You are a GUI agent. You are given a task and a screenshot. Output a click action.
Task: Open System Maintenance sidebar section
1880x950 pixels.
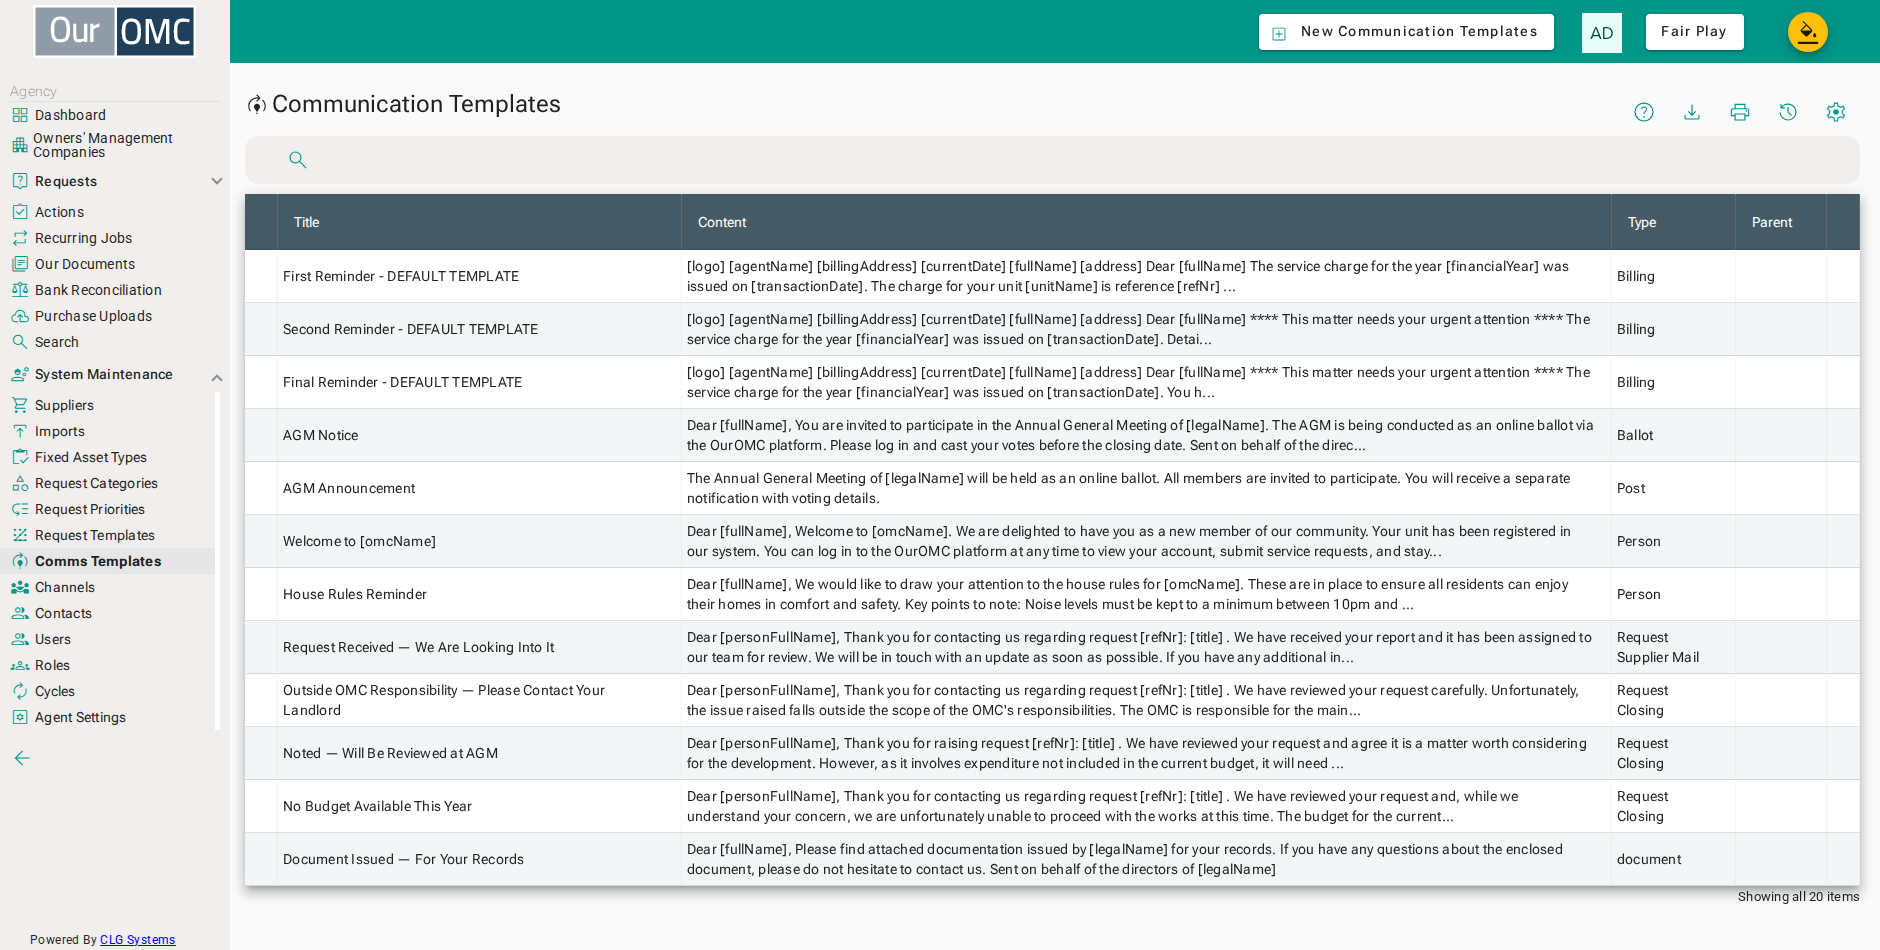[104, 374]
